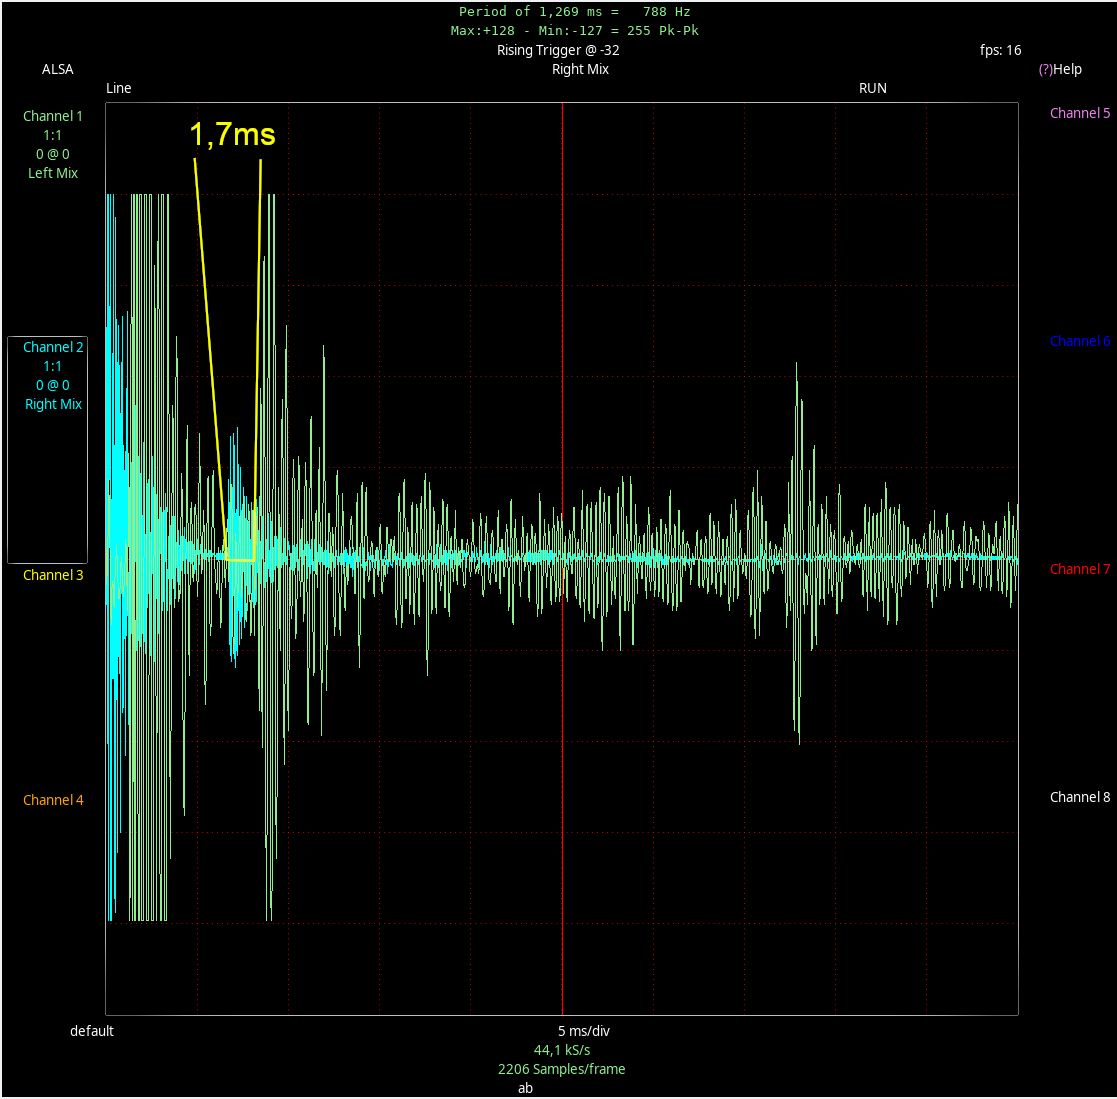
Task: Click the Max/Min Pk-Pk readout
Action: [574, 31]
